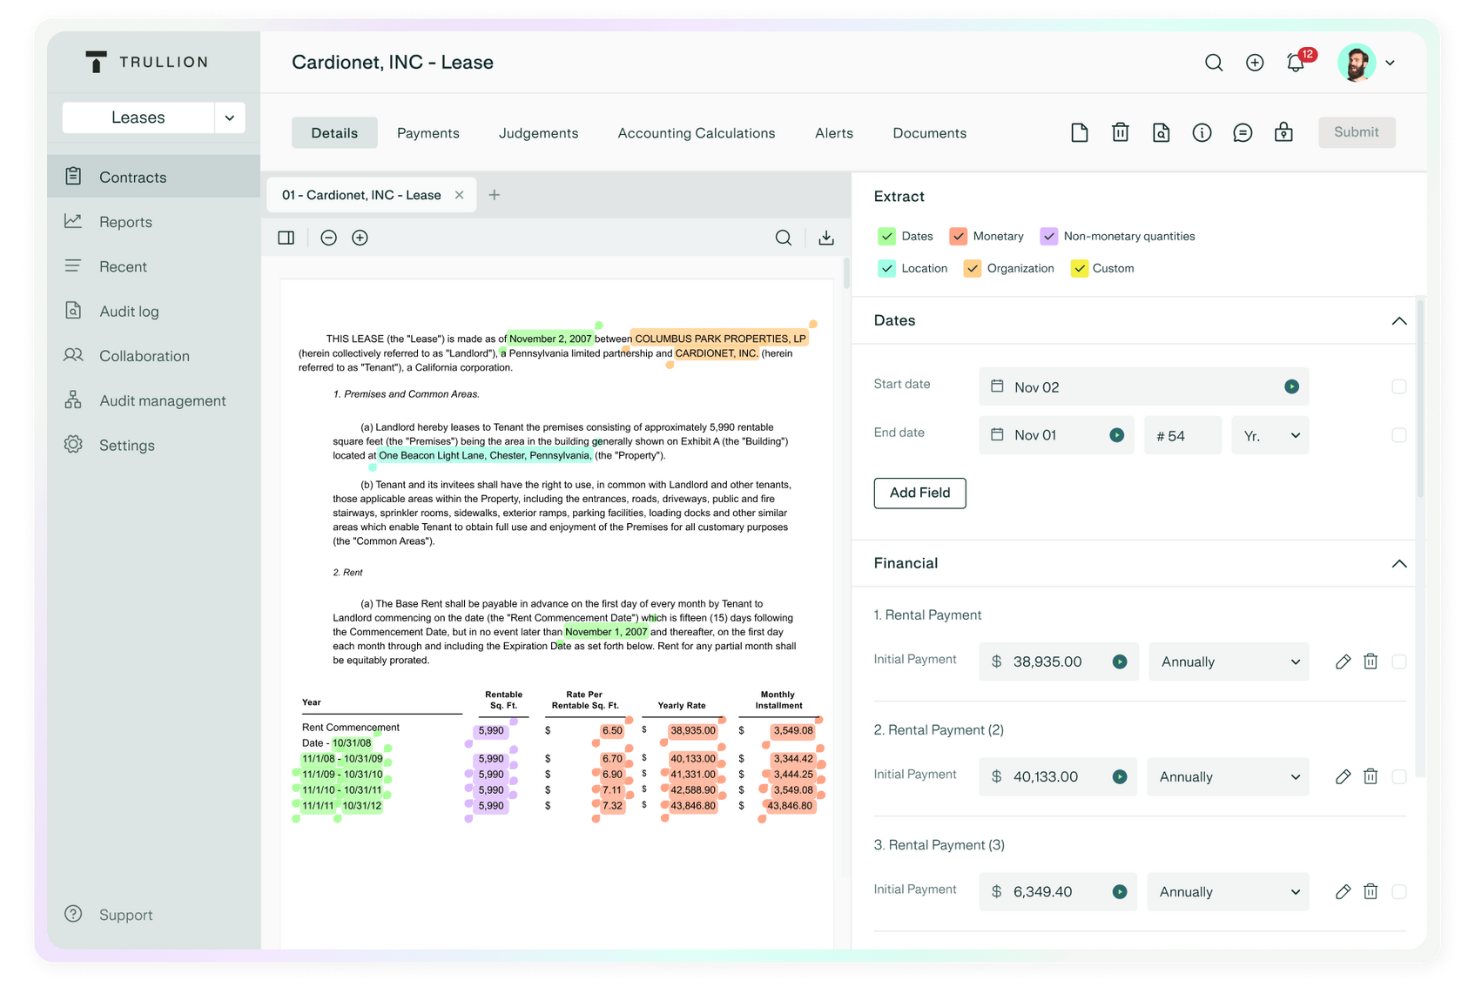1480x987 pixels.
Task: Open the info circle icon
Action: (x=1202, y=133)
